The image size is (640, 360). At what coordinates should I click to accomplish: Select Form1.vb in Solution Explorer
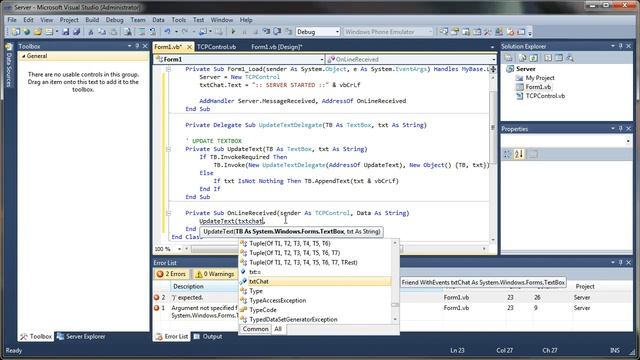538,87
